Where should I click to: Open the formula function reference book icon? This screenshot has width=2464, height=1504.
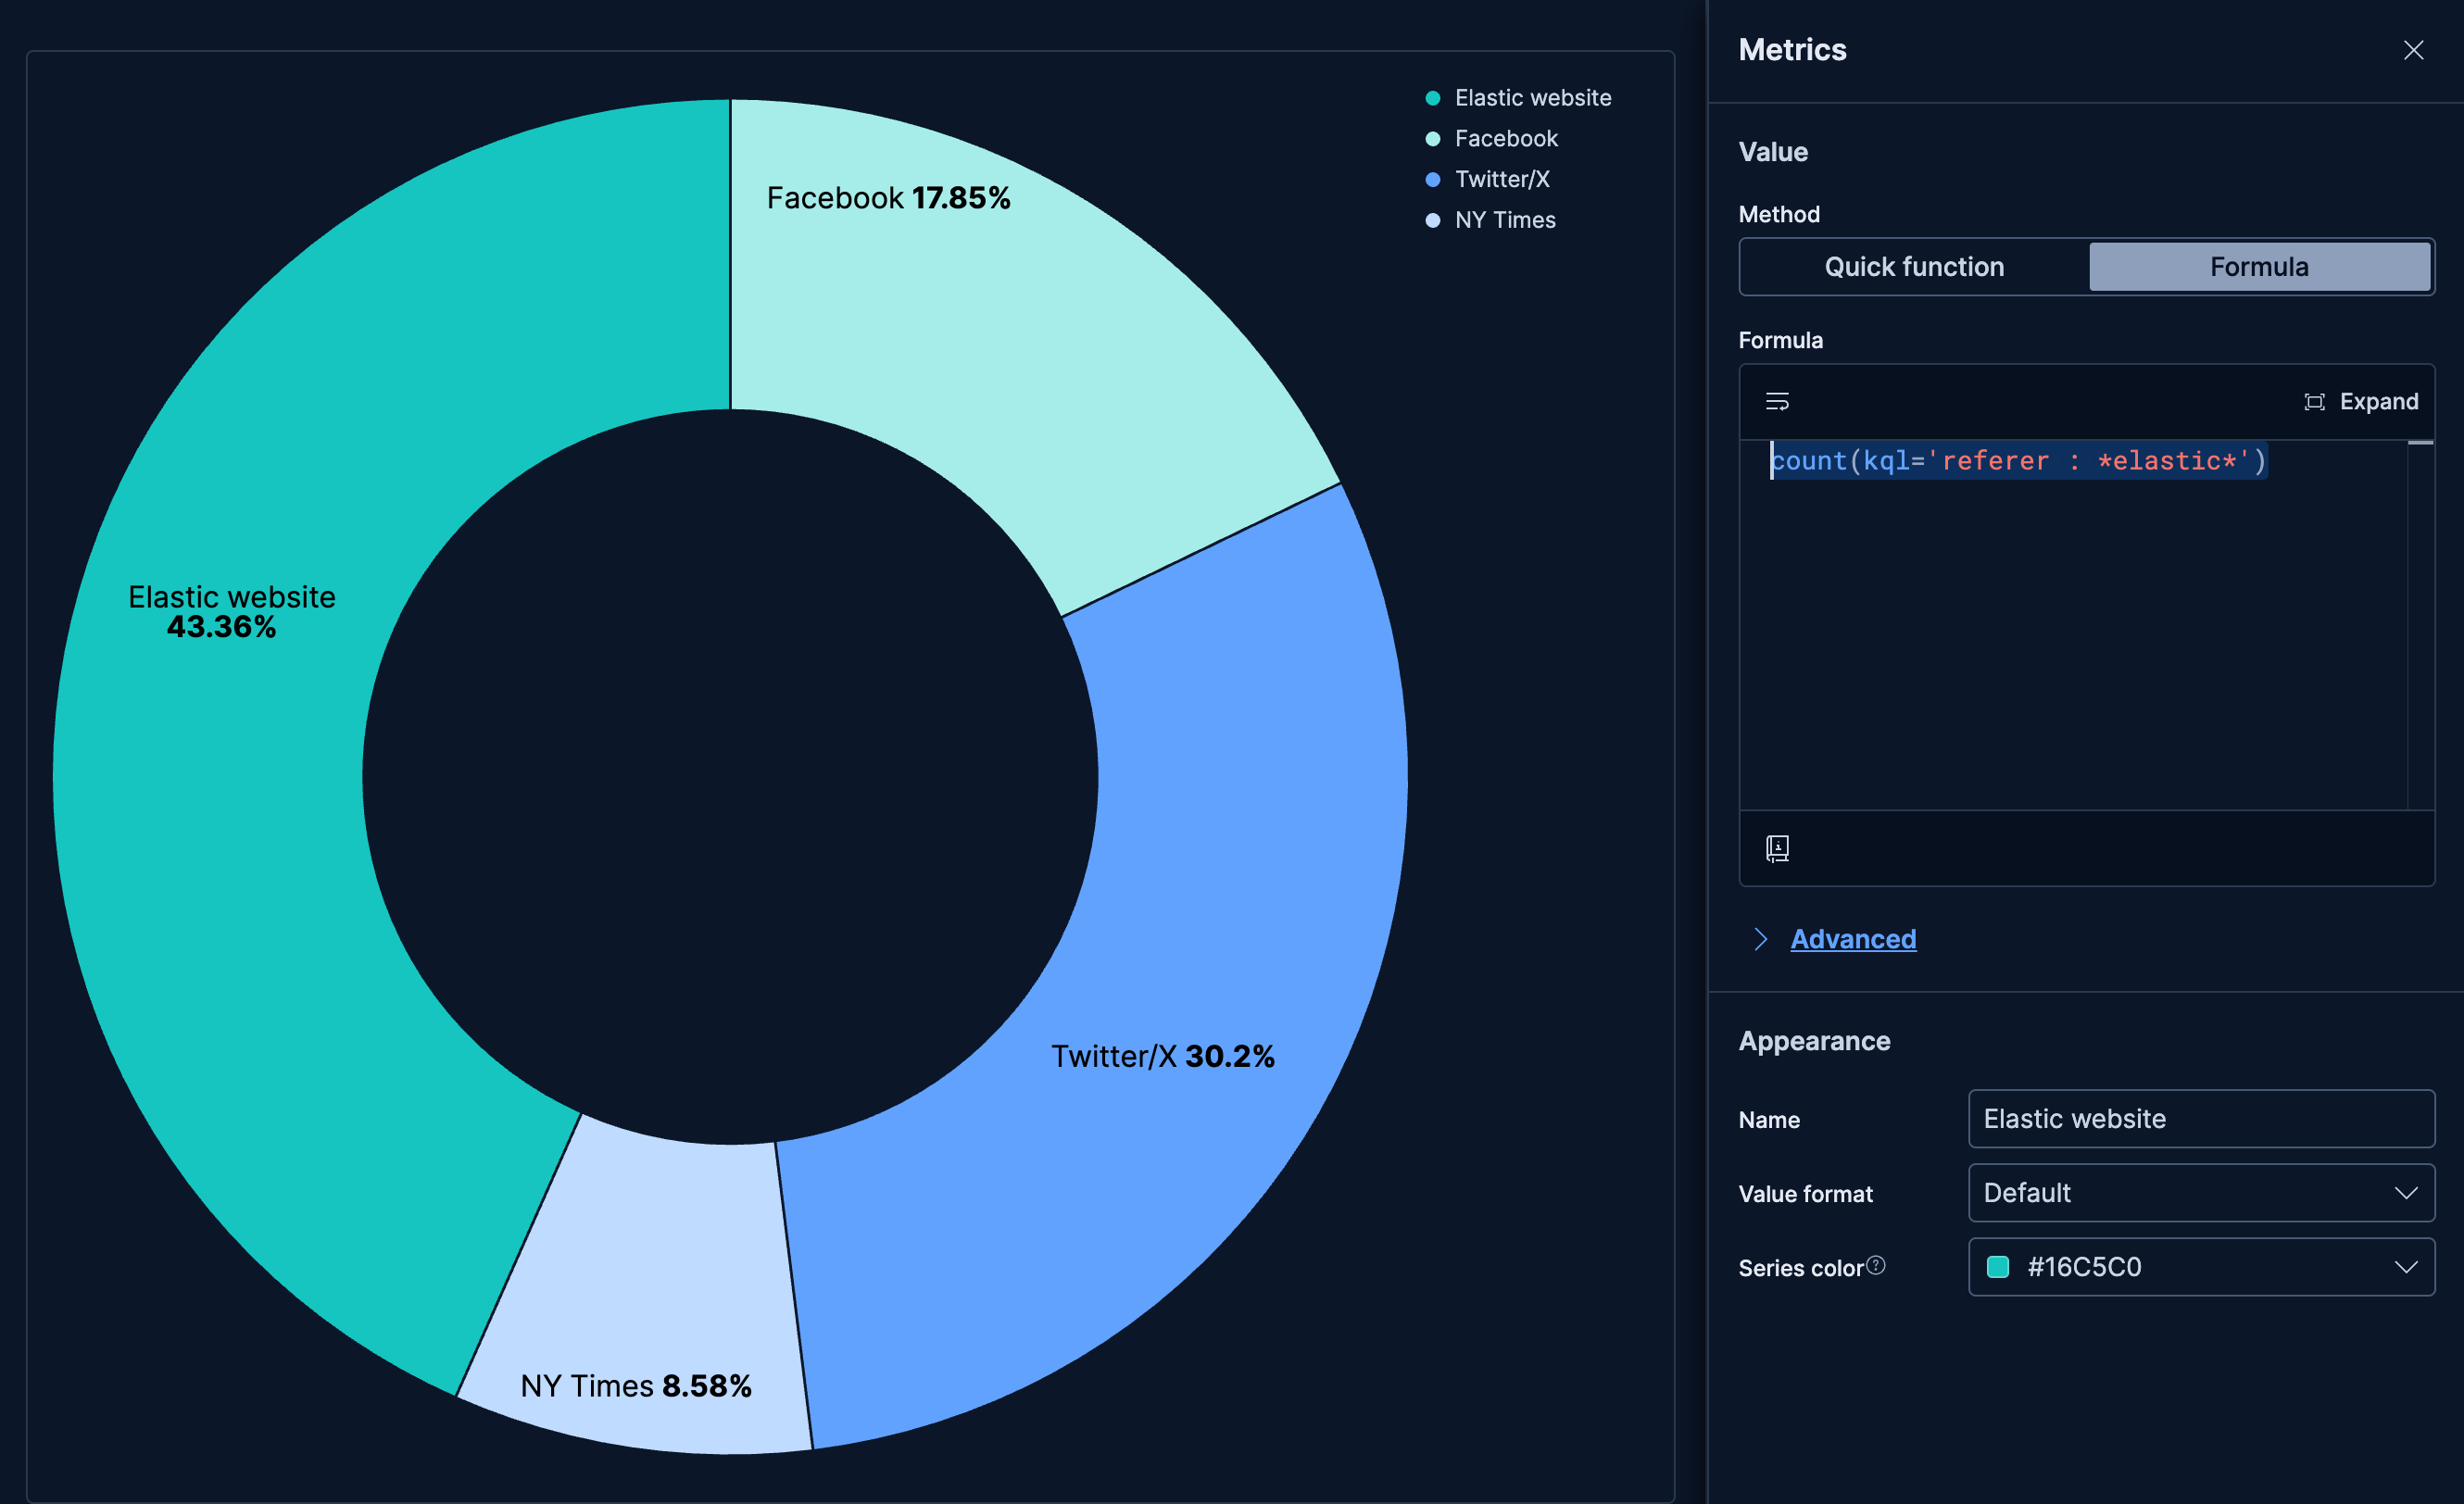point(1779,848)
